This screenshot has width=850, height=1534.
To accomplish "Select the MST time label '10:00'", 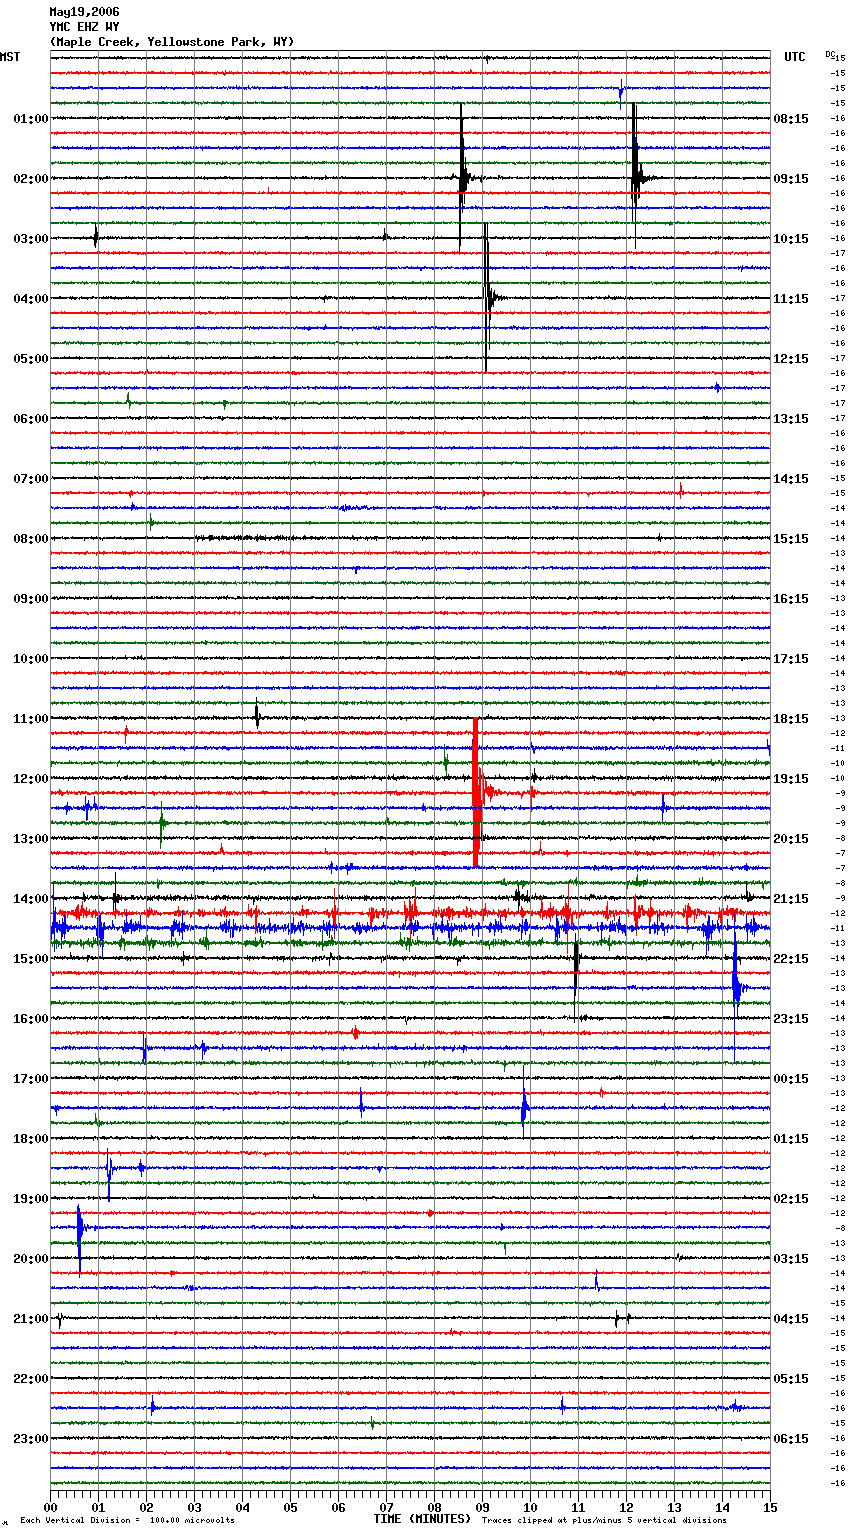I will 31,659.
